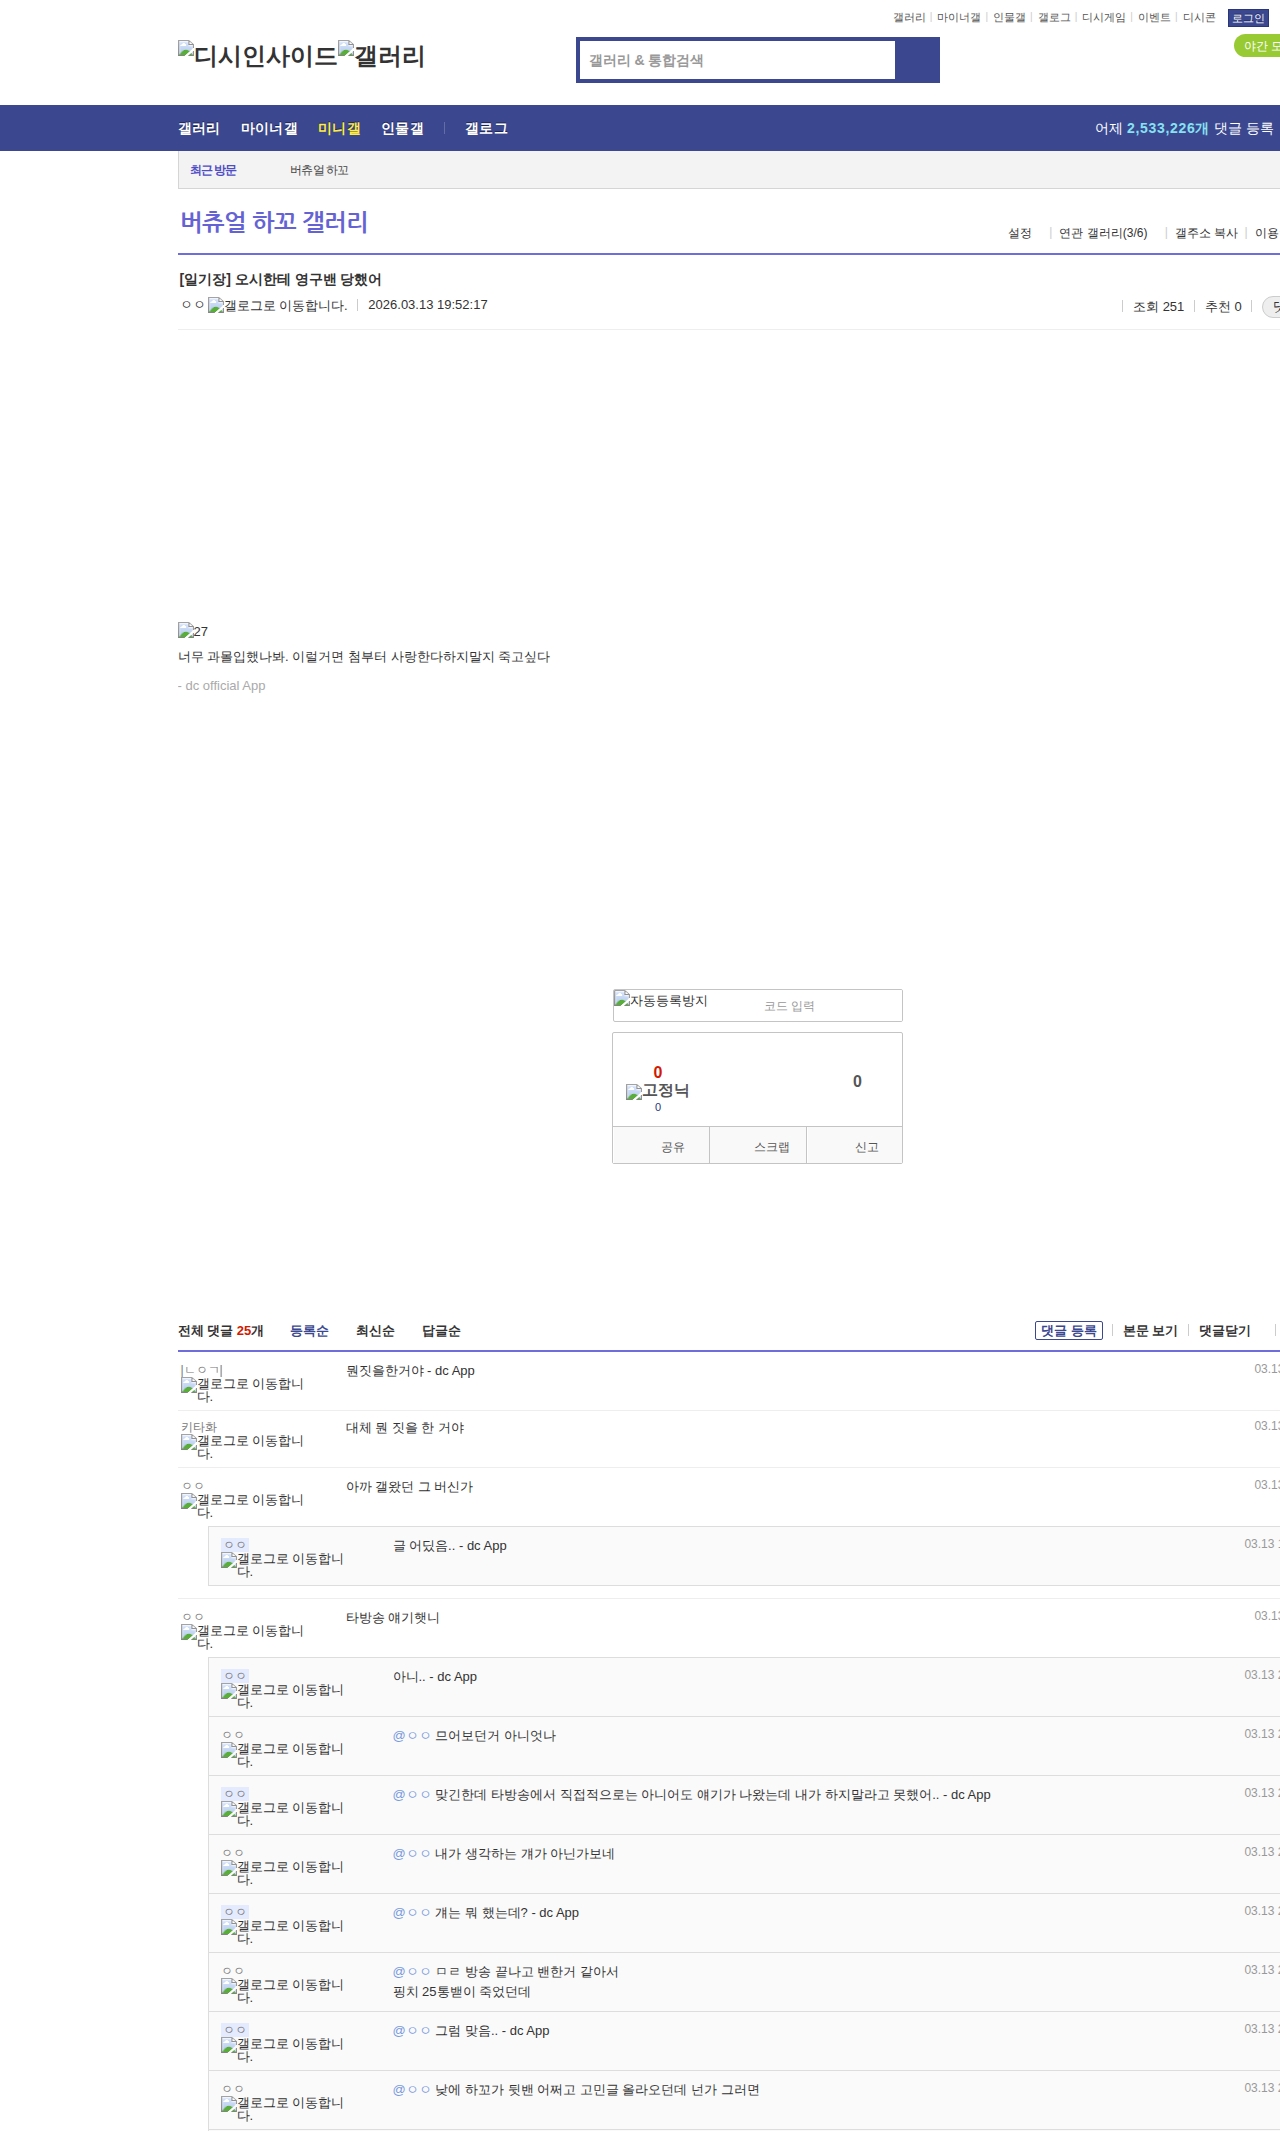Open 갤로그 in the main navigation bar
Screen dimensions: 1280x2131
click(486, 128)
